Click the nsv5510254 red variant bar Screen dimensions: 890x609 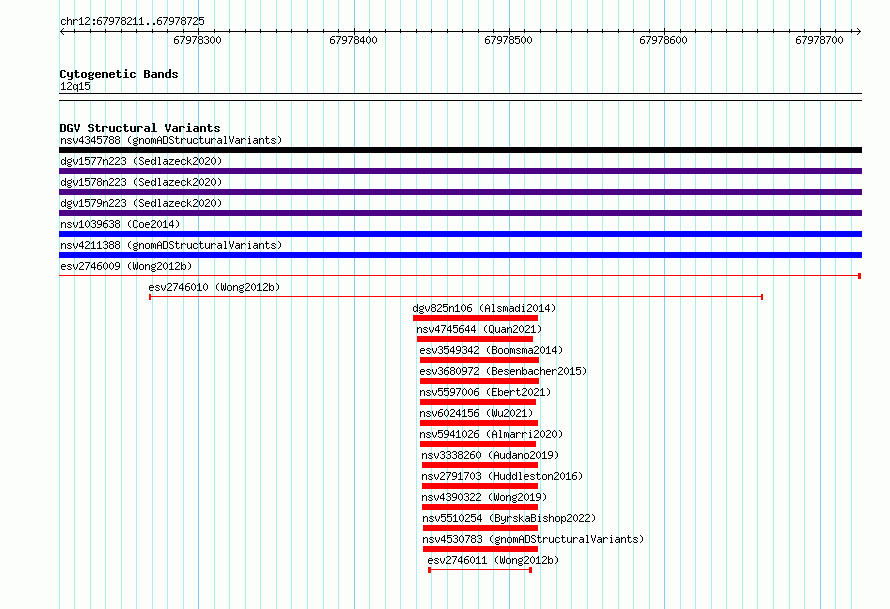[480, 528]
